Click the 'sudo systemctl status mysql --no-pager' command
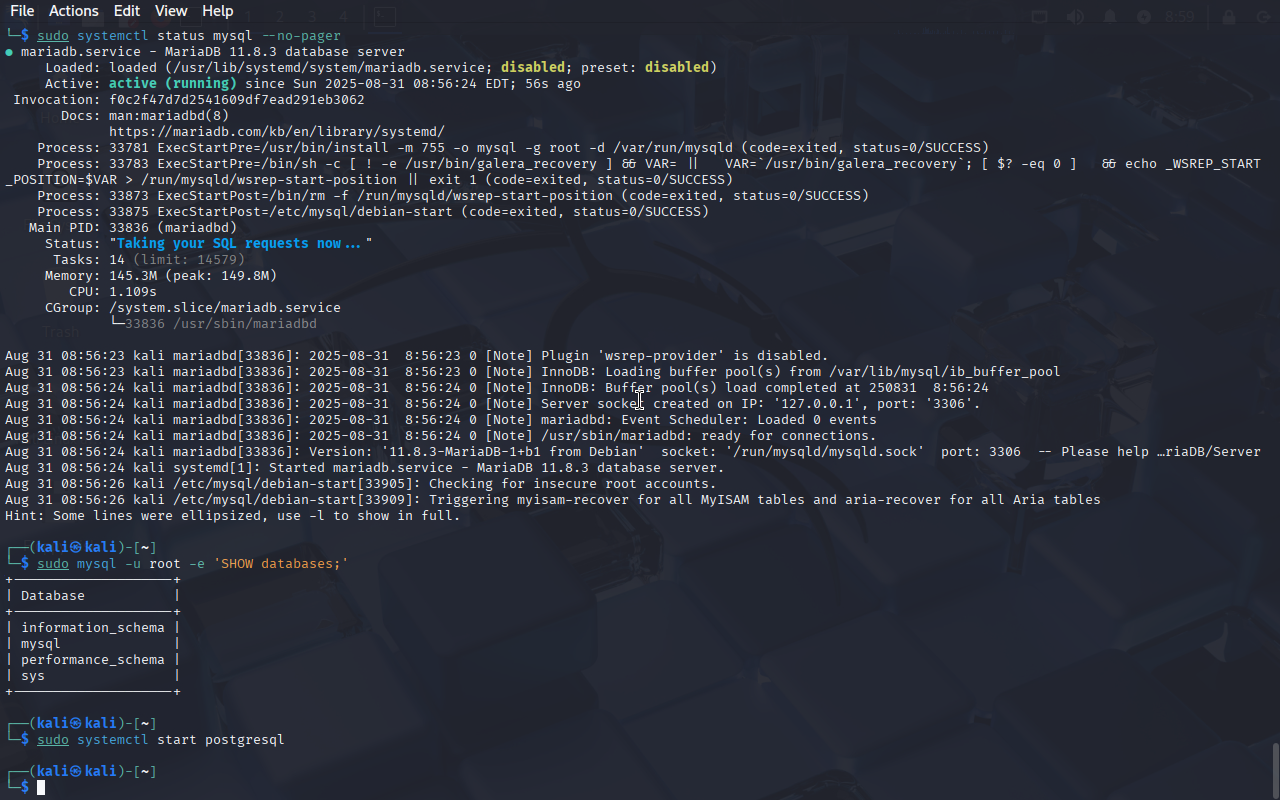1280x800 pixels. click(189, 36)
